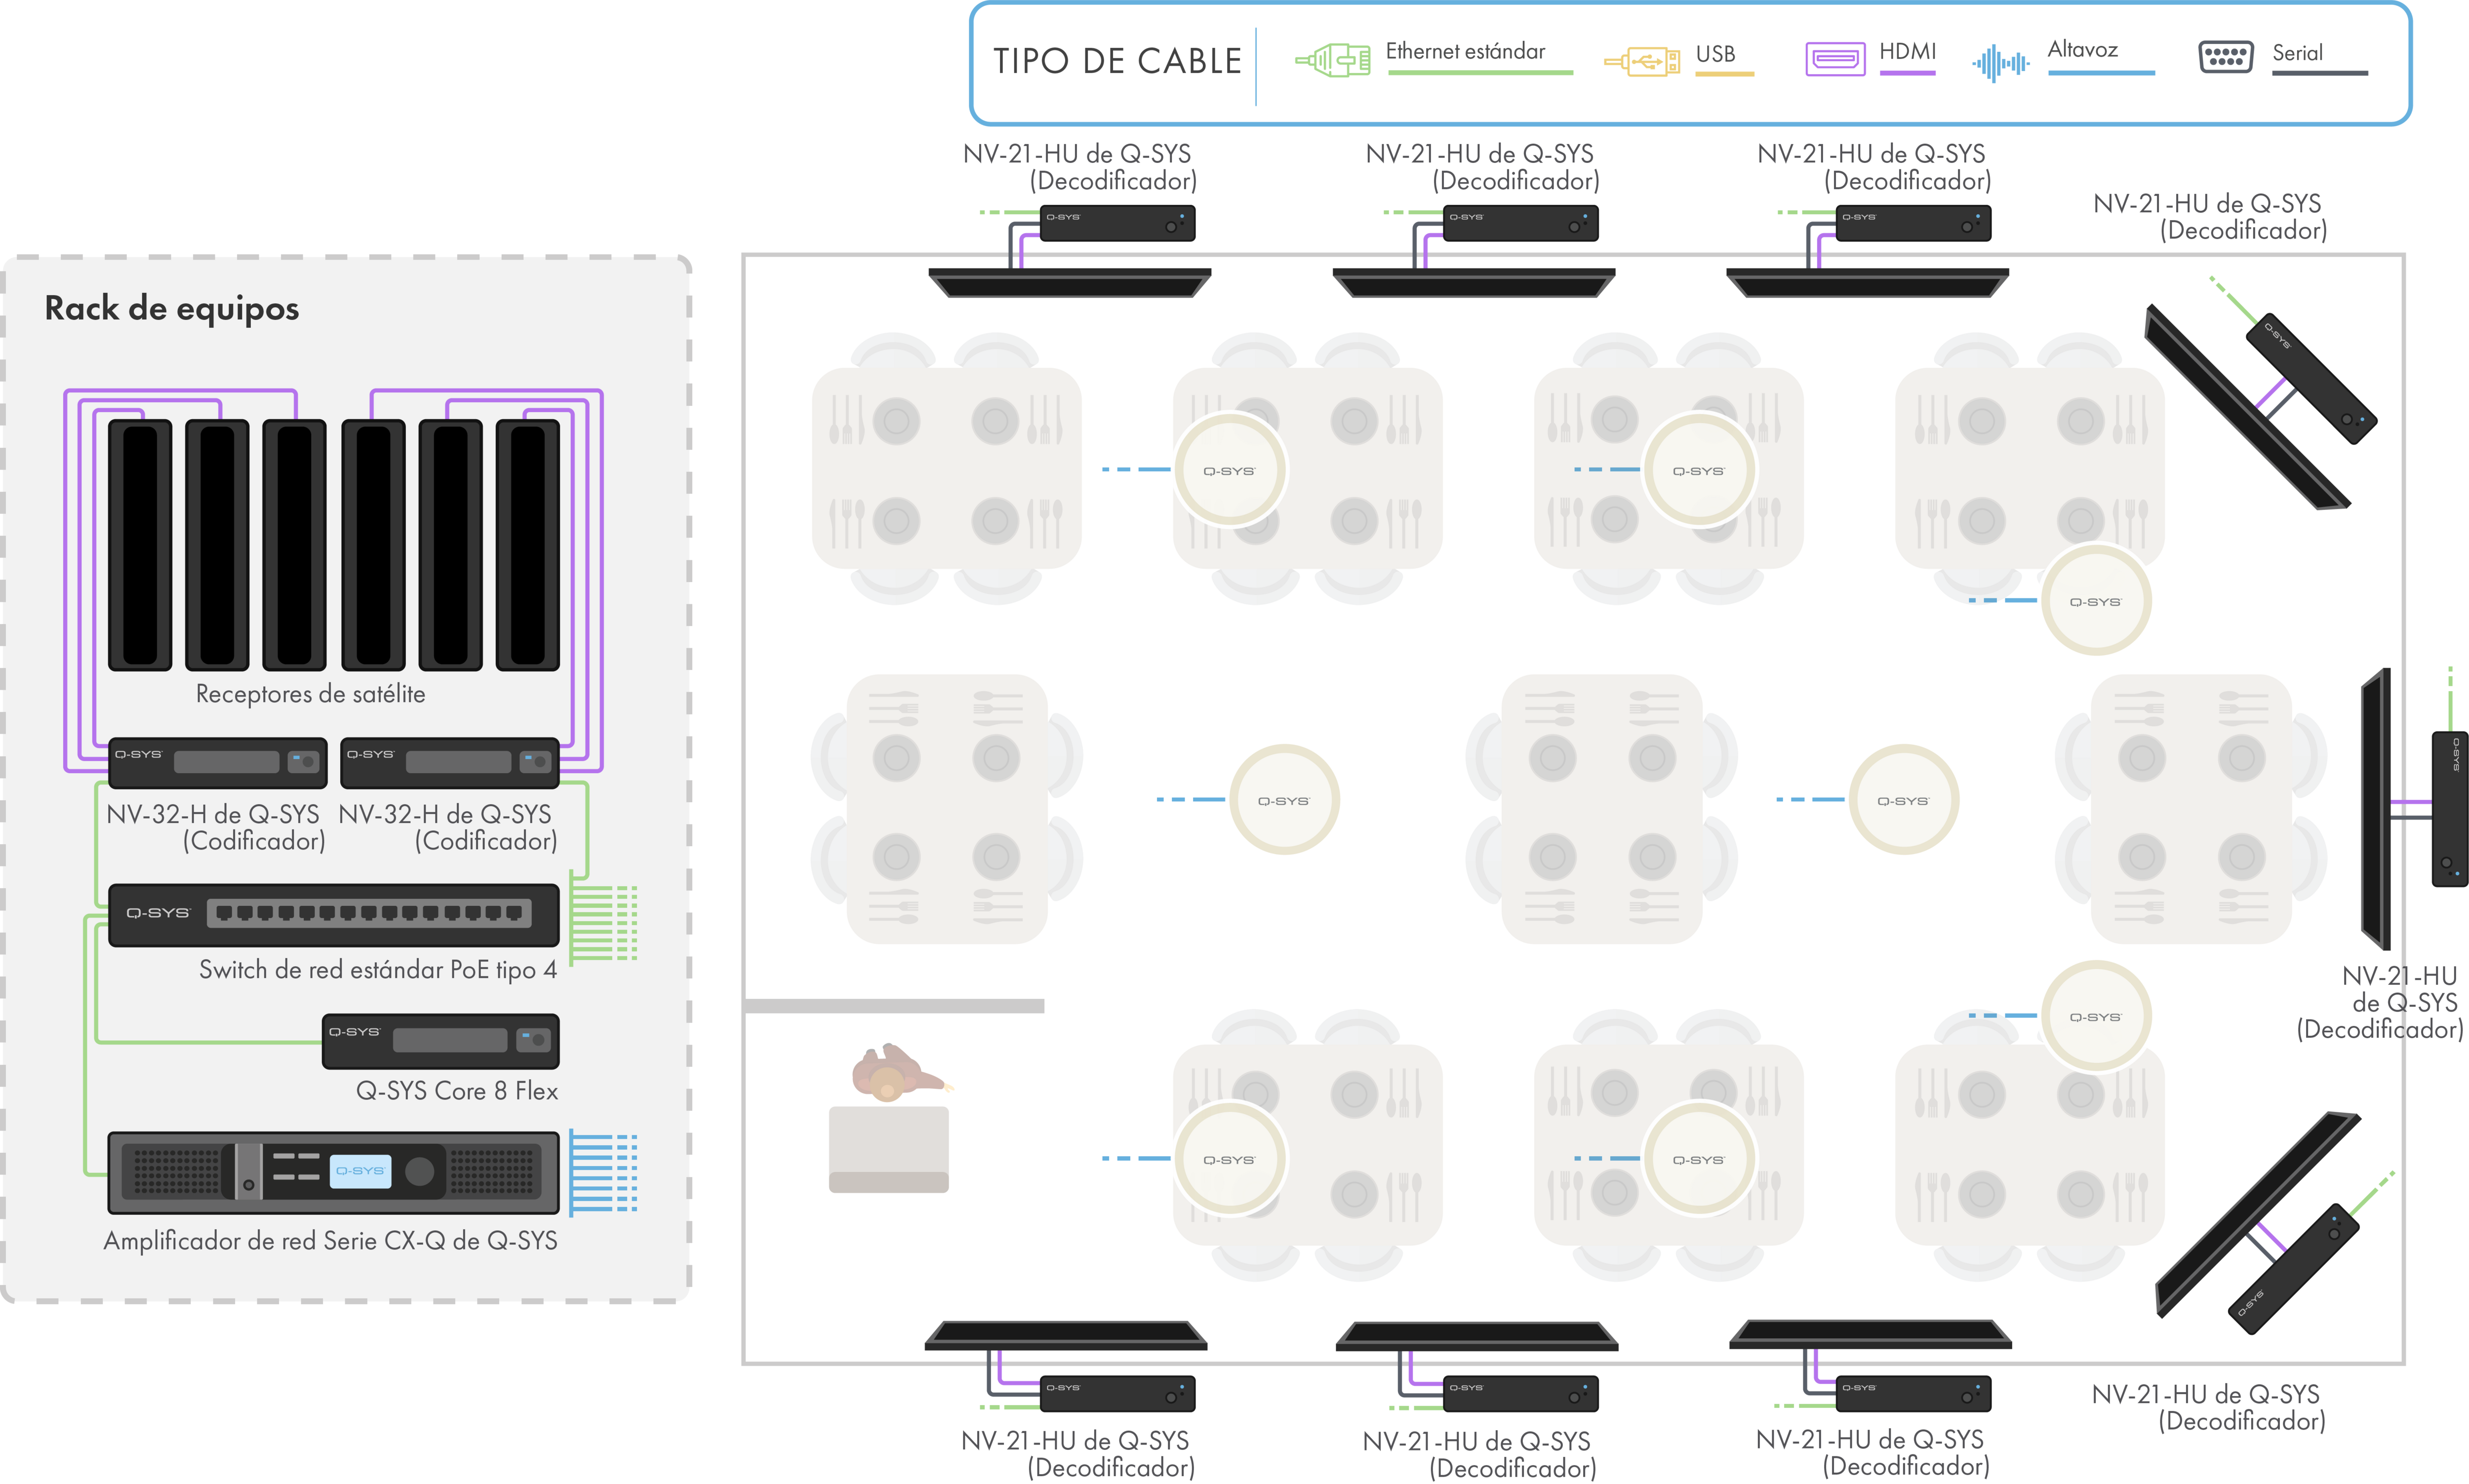2469x1484 pixels.
Task: Select the center-left Q-SYS ceiling speaker
Action: 1284,800
